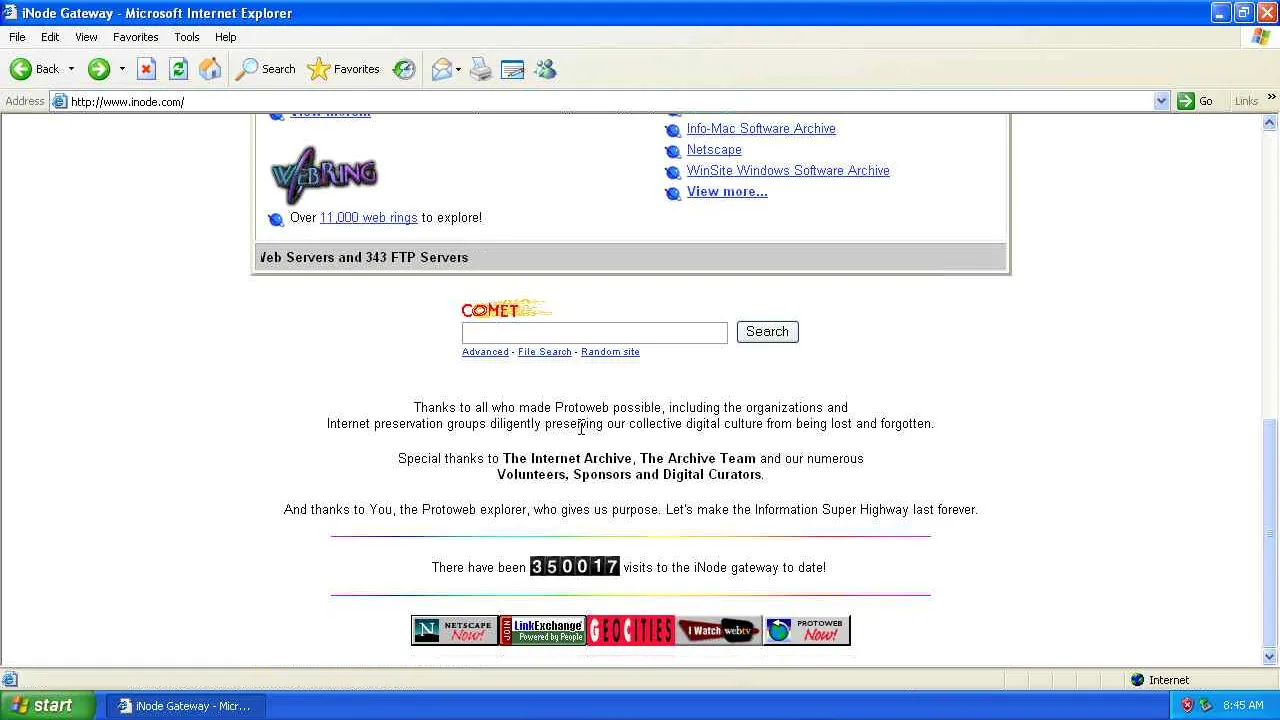Click the page scrollbar up arrow

[1270, 123]
